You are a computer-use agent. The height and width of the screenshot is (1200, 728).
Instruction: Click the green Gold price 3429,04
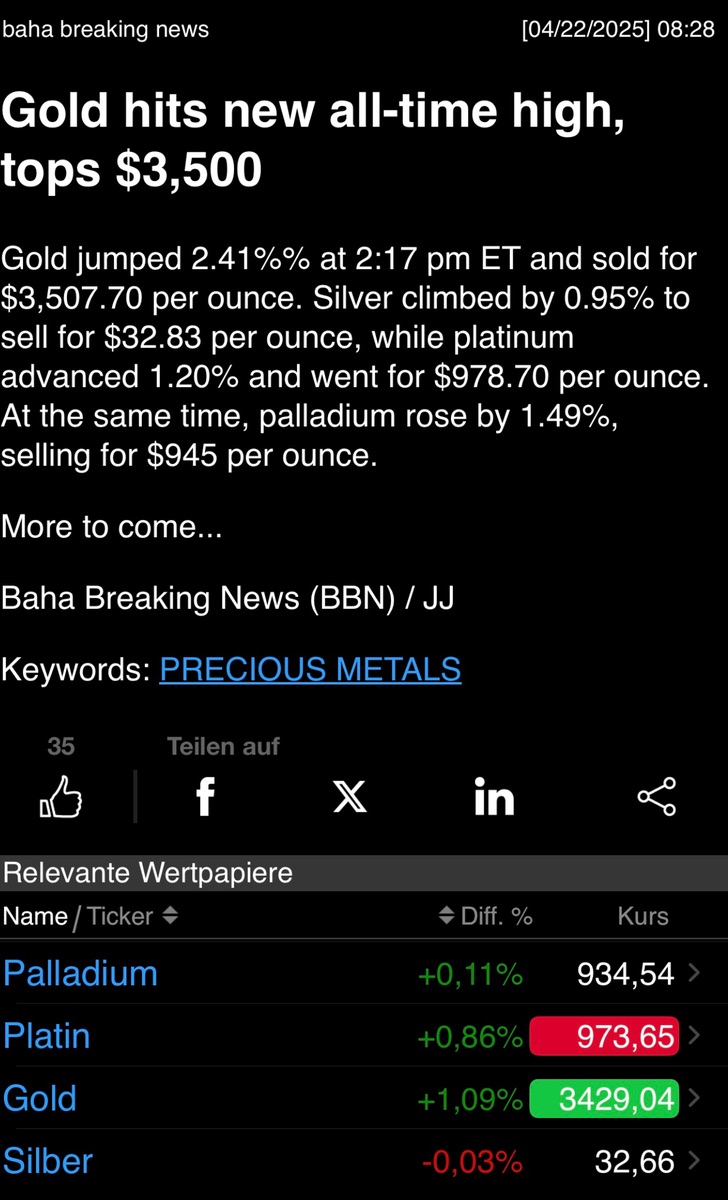[x=604, y=1098]
